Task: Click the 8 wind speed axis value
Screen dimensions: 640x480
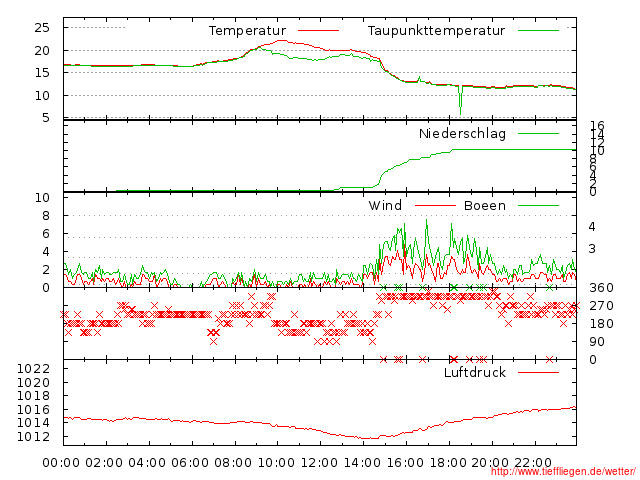Action: [x=46, y=216]
